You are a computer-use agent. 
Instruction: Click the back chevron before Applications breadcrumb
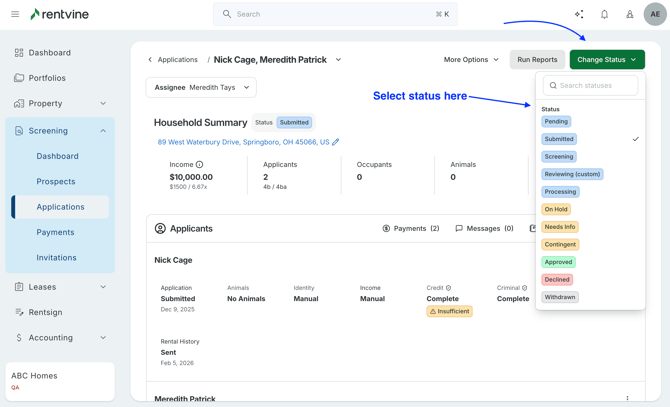(150, 60)
